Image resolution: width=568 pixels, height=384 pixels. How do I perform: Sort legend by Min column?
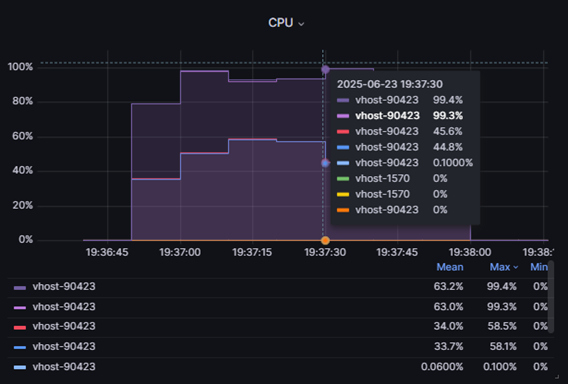(x=539, y=267)
